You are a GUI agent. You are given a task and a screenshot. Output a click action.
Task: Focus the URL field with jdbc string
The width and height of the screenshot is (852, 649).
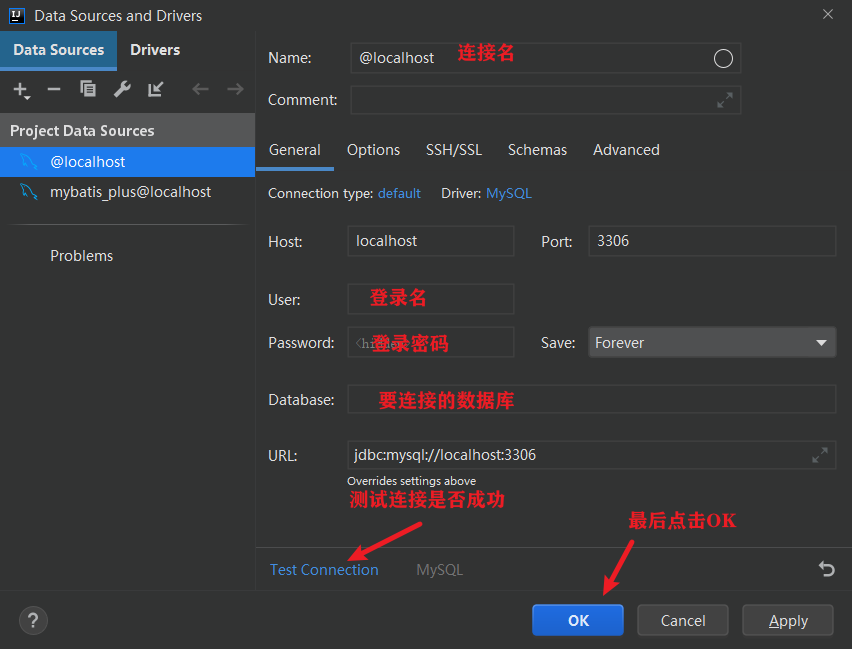point(591,455)
